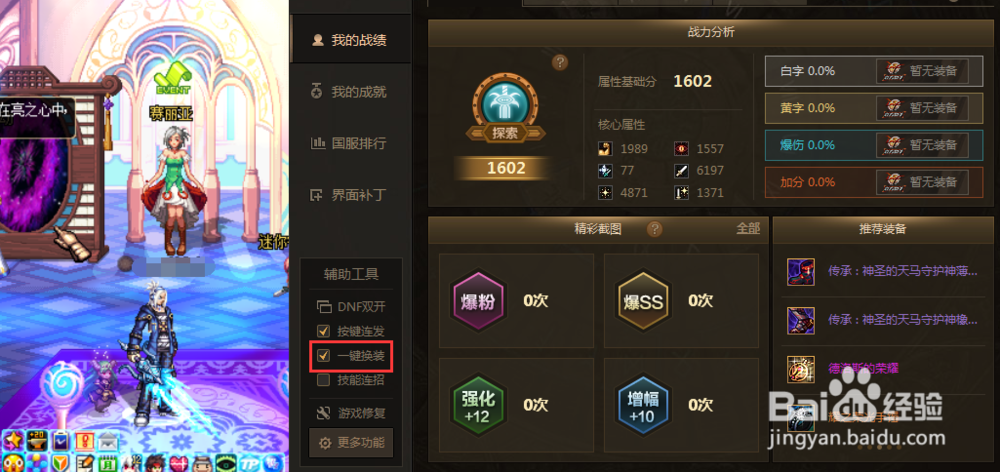Open the 爆粉 hexagon badge

click(478, 300)
